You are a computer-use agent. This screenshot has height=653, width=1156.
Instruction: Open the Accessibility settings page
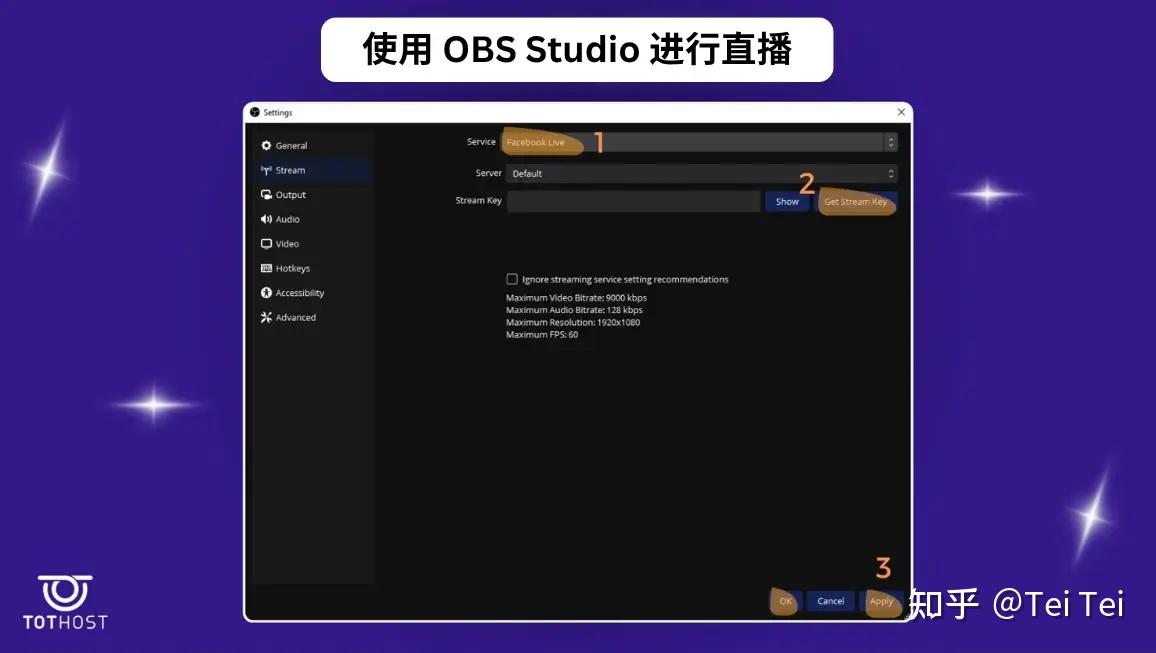pos(298,292)
